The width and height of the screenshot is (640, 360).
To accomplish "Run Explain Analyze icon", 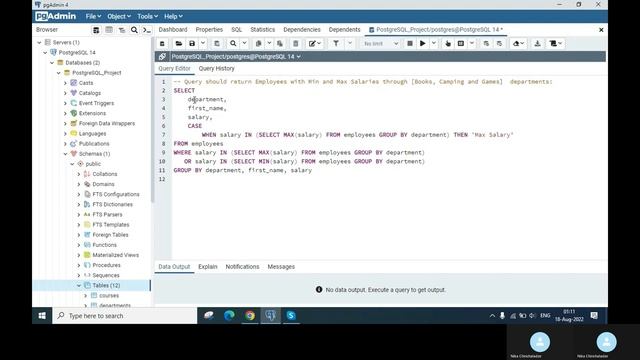I will click(x=461, y=43).
